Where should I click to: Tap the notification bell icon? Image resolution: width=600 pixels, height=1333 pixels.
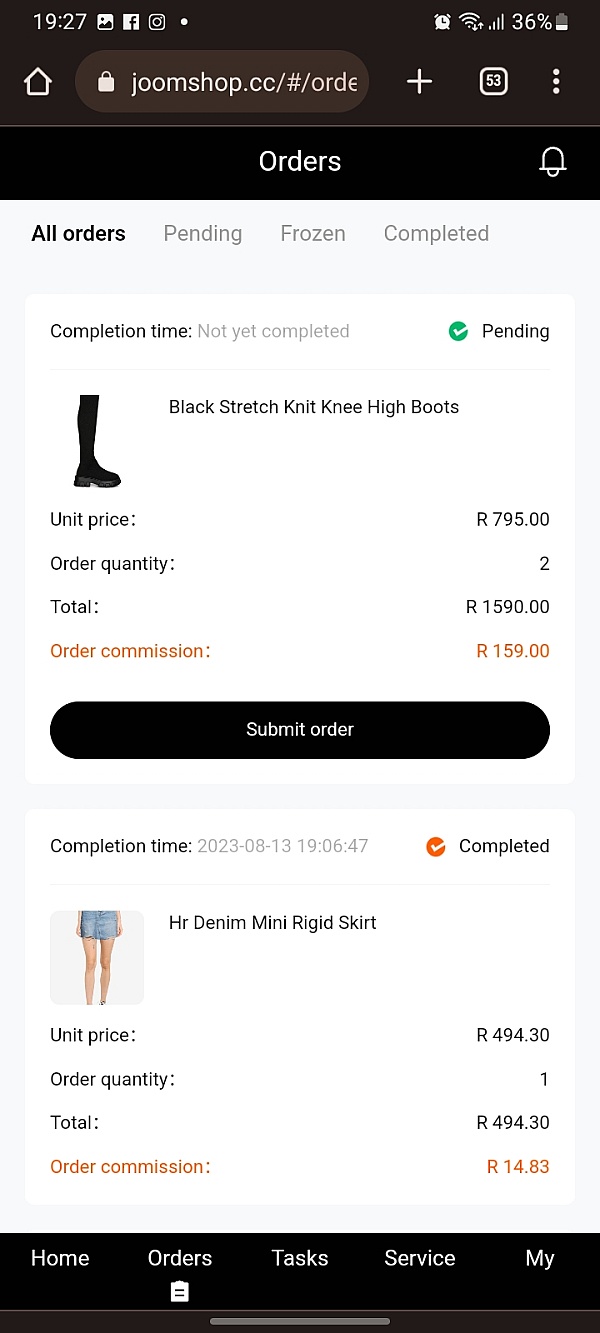pos(552,162)
